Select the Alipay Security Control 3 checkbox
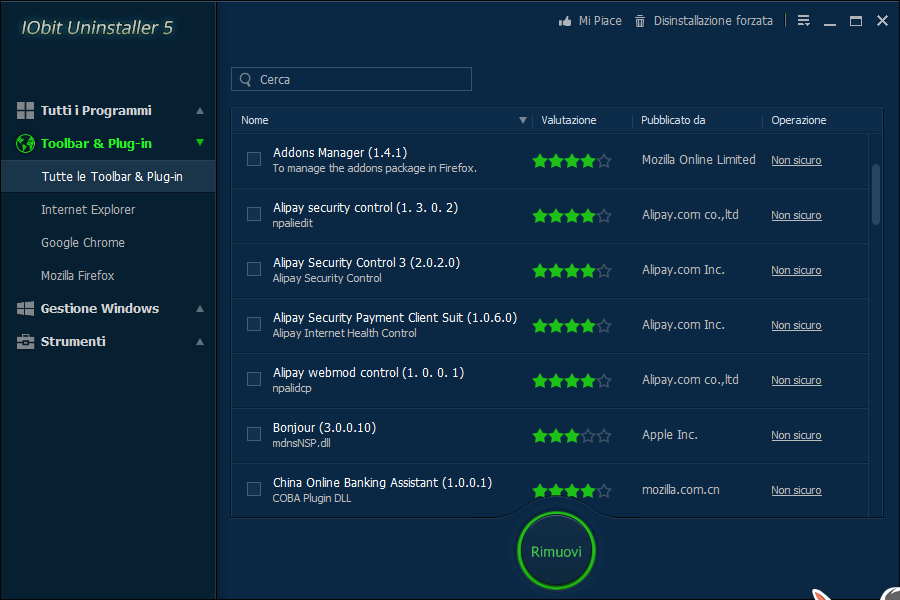Viewport: 900px width, 600px height. point(254,269)
